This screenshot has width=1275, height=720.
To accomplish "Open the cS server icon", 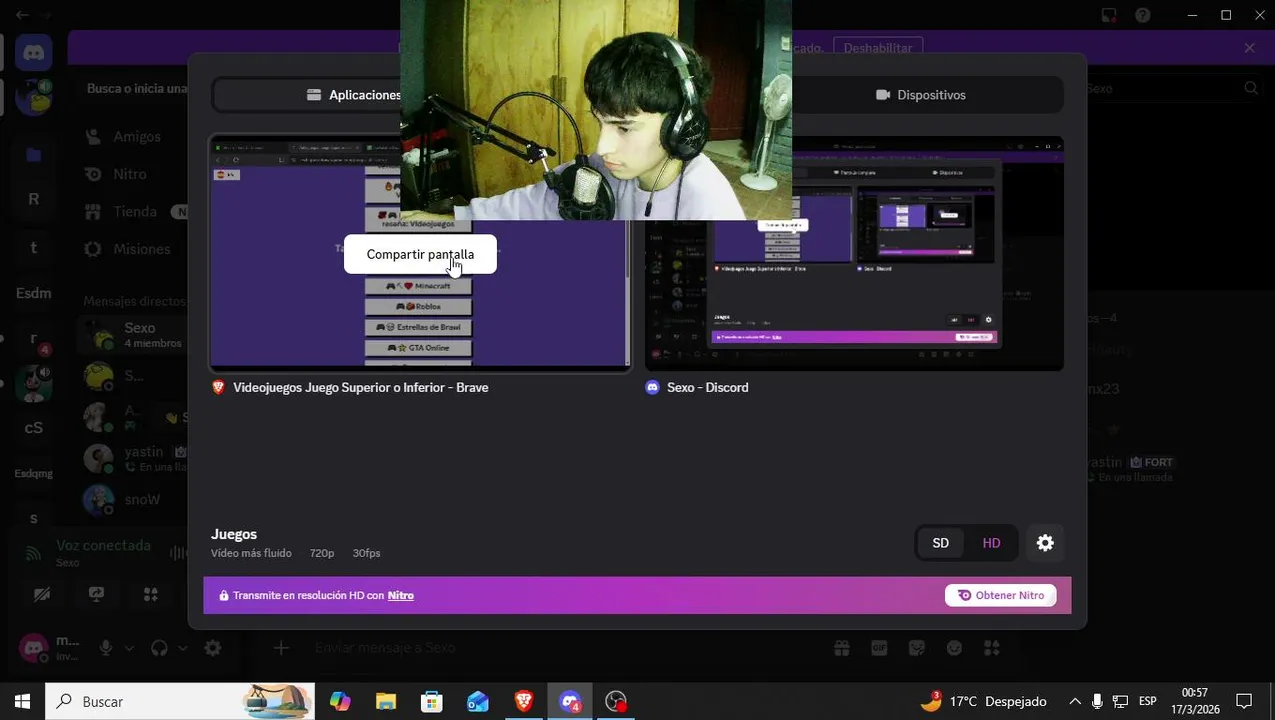I will 34,428.
